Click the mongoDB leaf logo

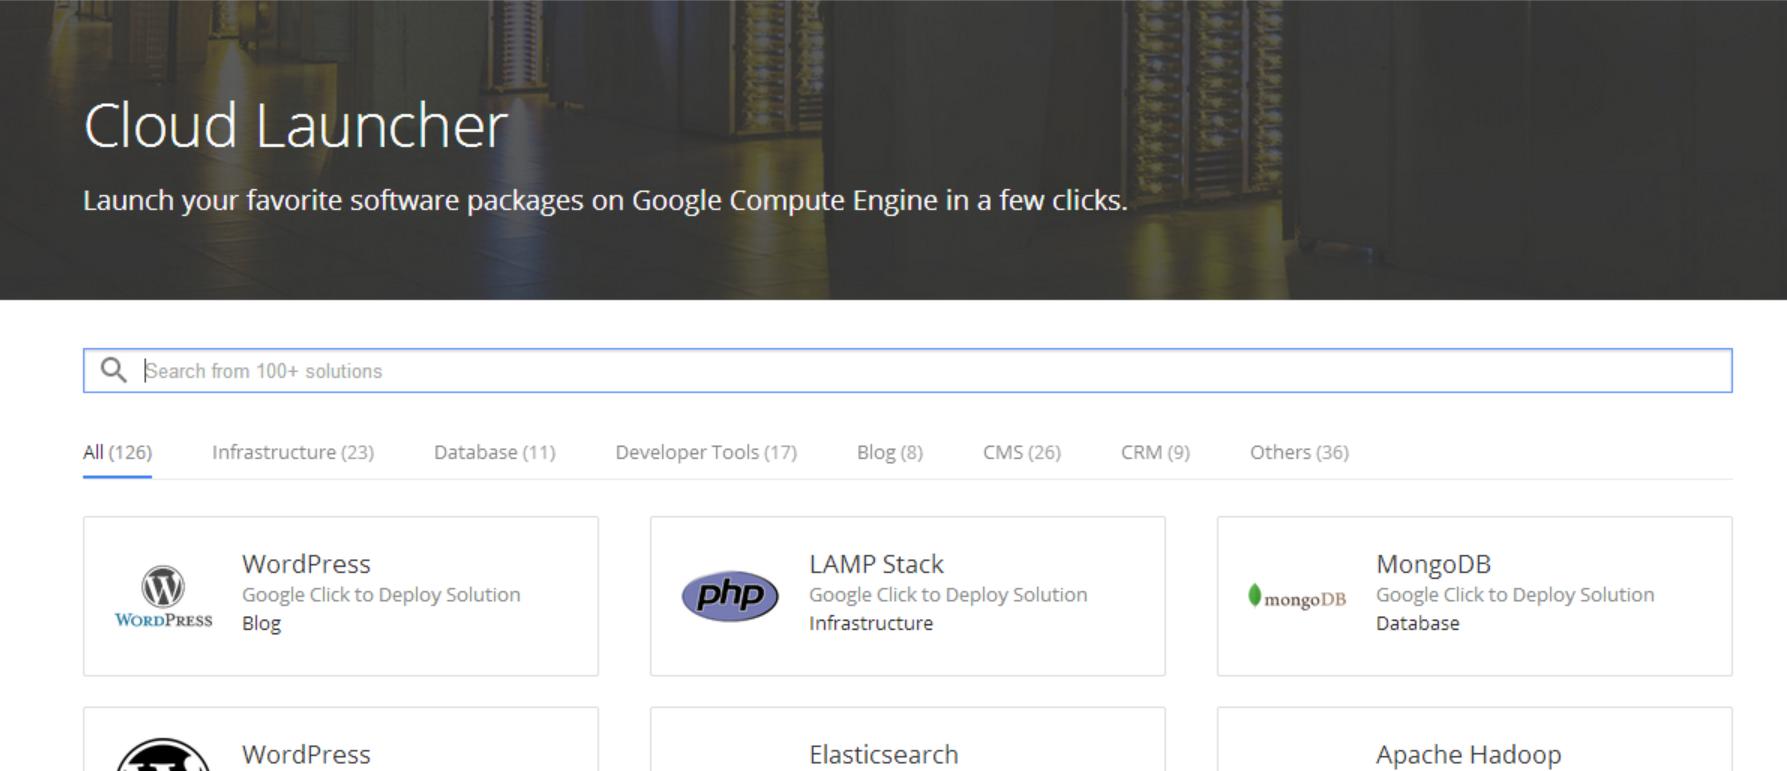coord(1255,596)
